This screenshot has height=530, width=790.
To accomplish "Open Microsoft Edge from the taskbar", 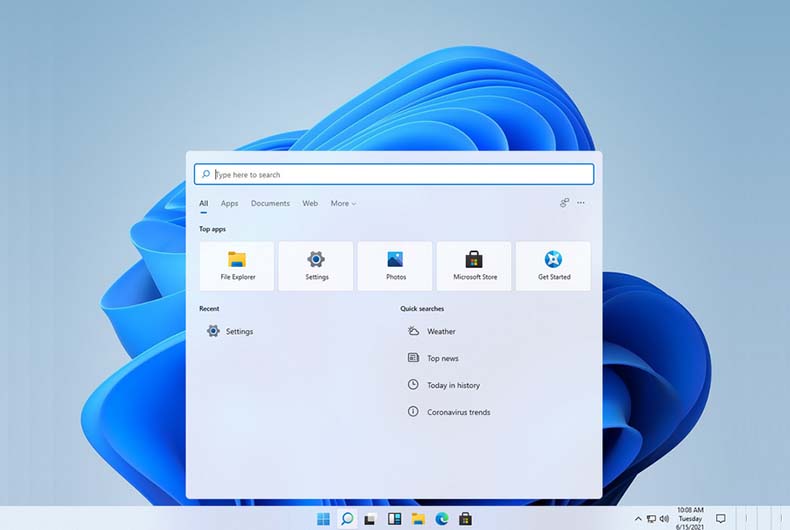I will pyautogui.click(x=442, y=519).
